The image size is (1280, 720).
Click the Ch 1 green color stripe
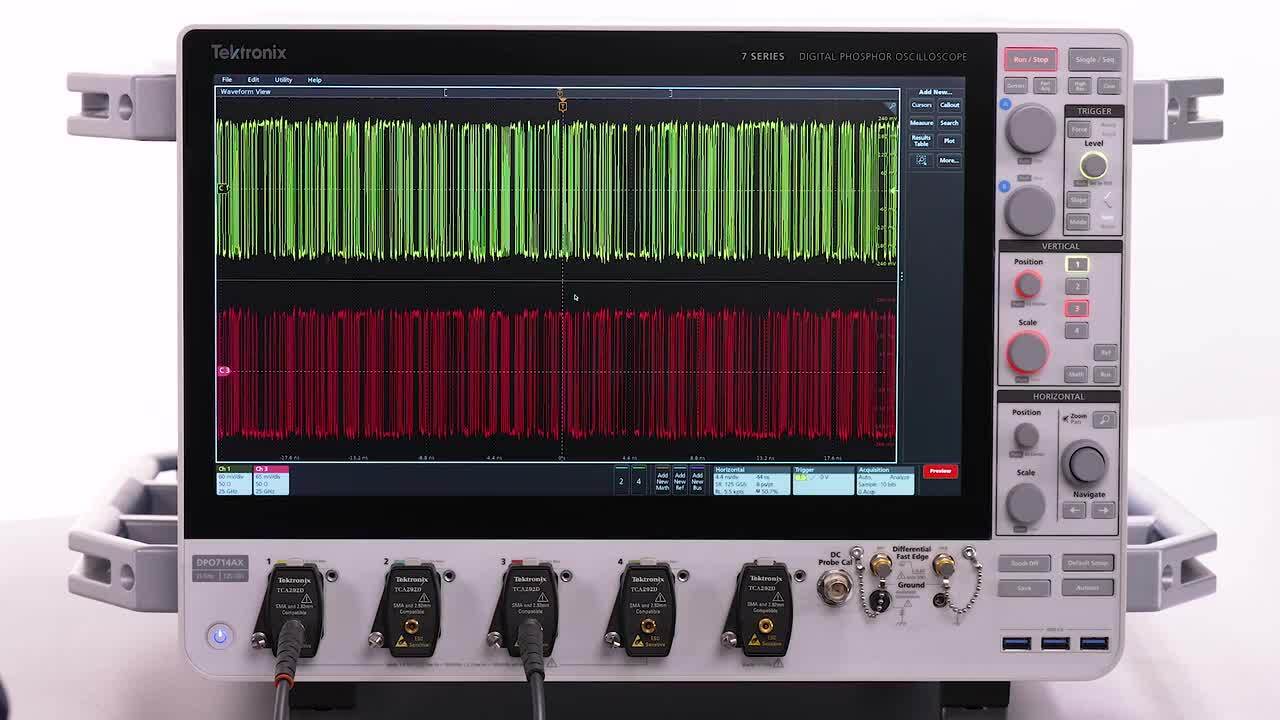pyautogui.click(x=232, y=469)
